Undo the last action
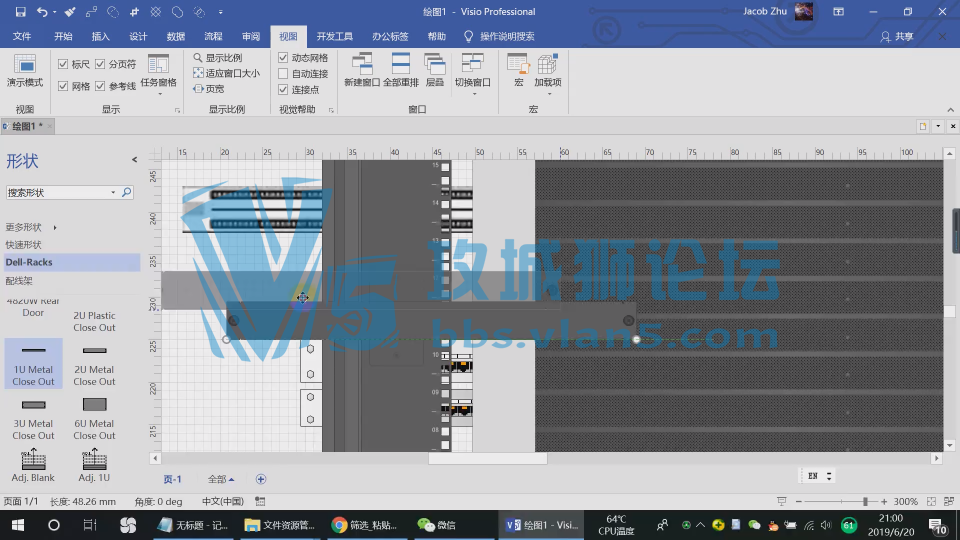960x540 pixels. coord(42,12)
